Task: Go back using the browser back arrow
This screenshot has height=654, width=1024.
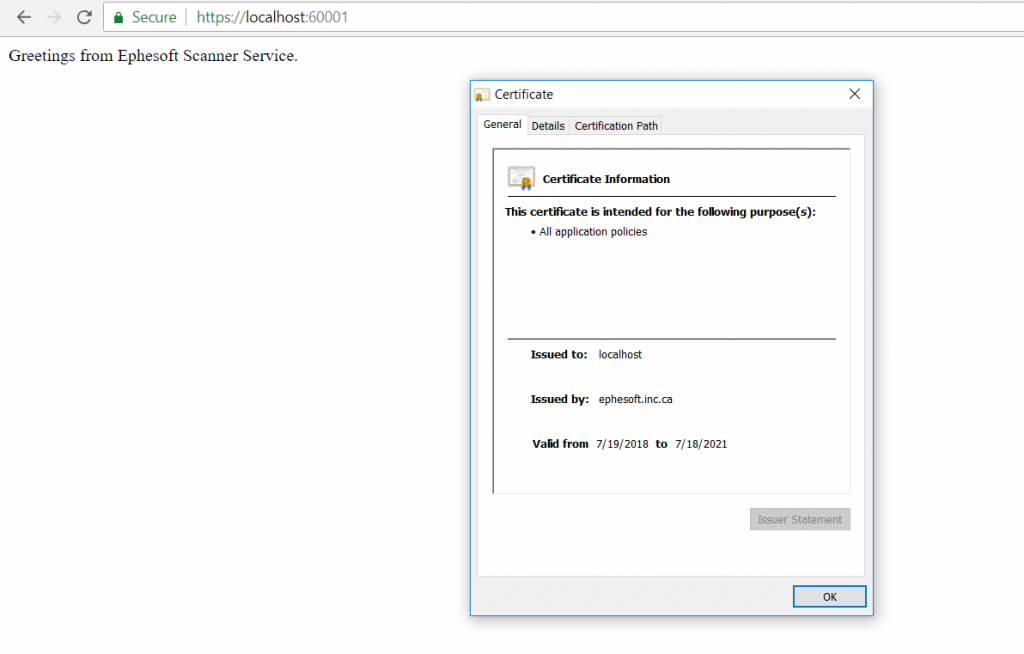Action: pos(24,17)
